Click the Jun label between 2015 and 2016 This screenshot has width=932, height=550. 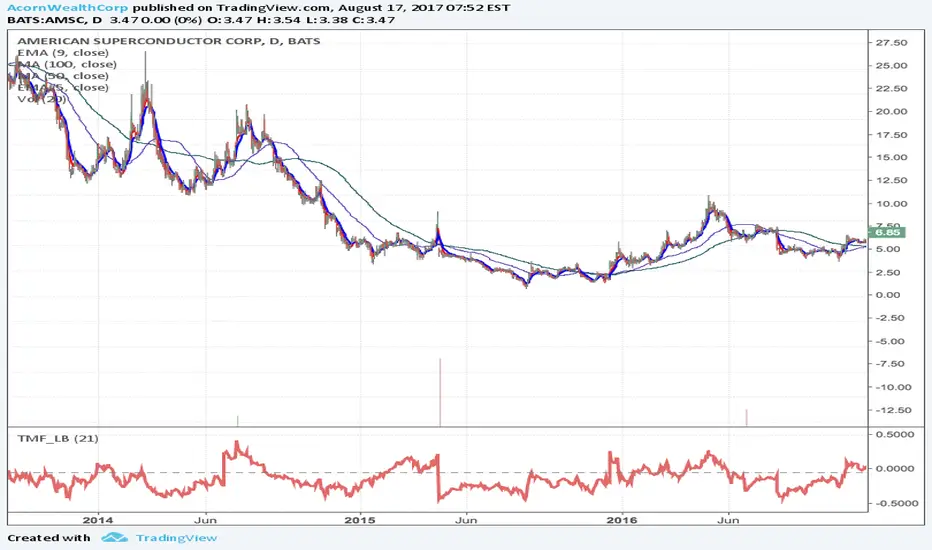pyautogui.click(x=466, y=520)
